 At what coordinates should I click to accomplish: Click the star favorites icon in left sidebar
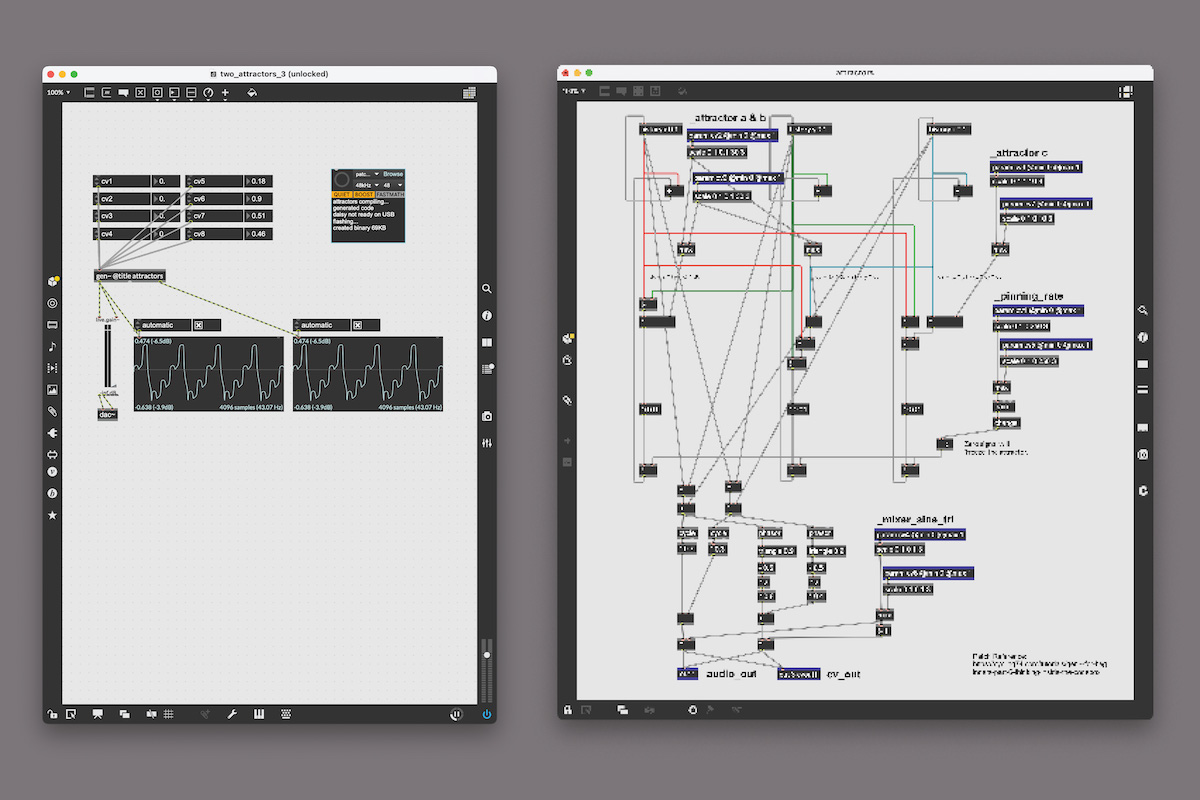pyautogui.click(x=52, y=515)
